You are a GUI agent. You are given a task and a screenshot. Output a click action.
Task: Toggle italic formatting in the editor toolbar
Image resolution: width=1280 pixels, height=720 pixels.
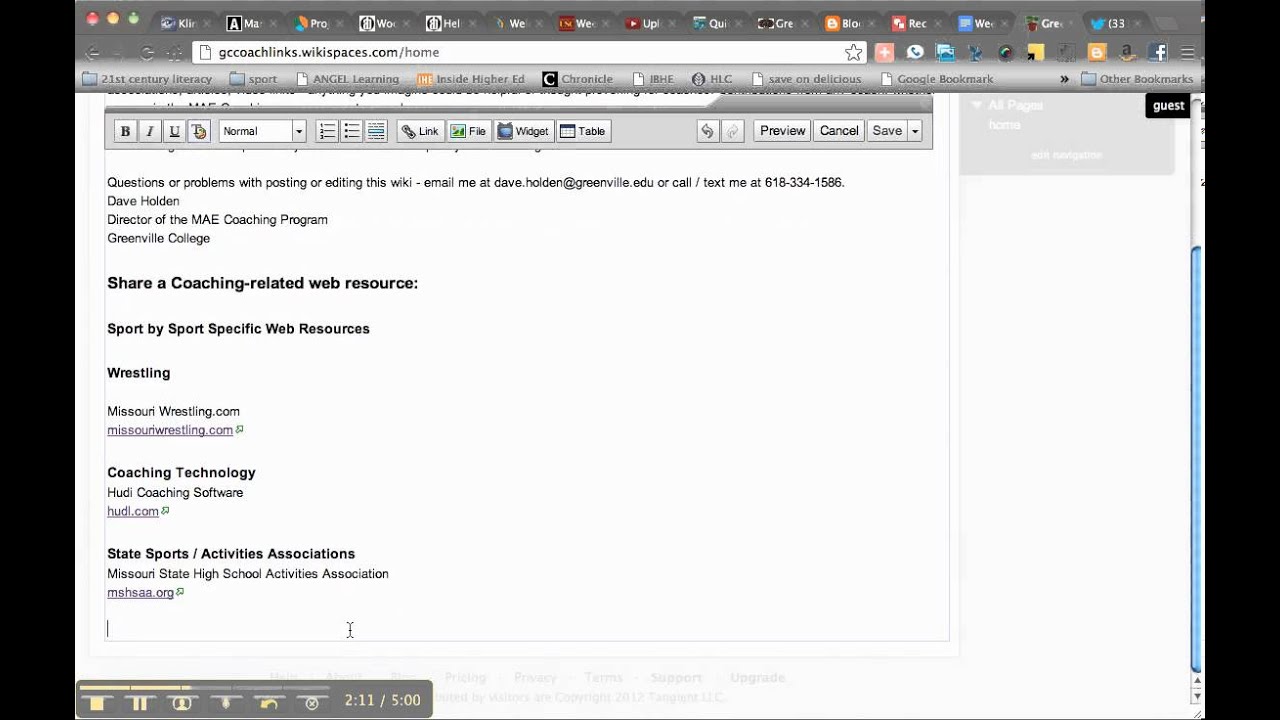pos(150,131)
